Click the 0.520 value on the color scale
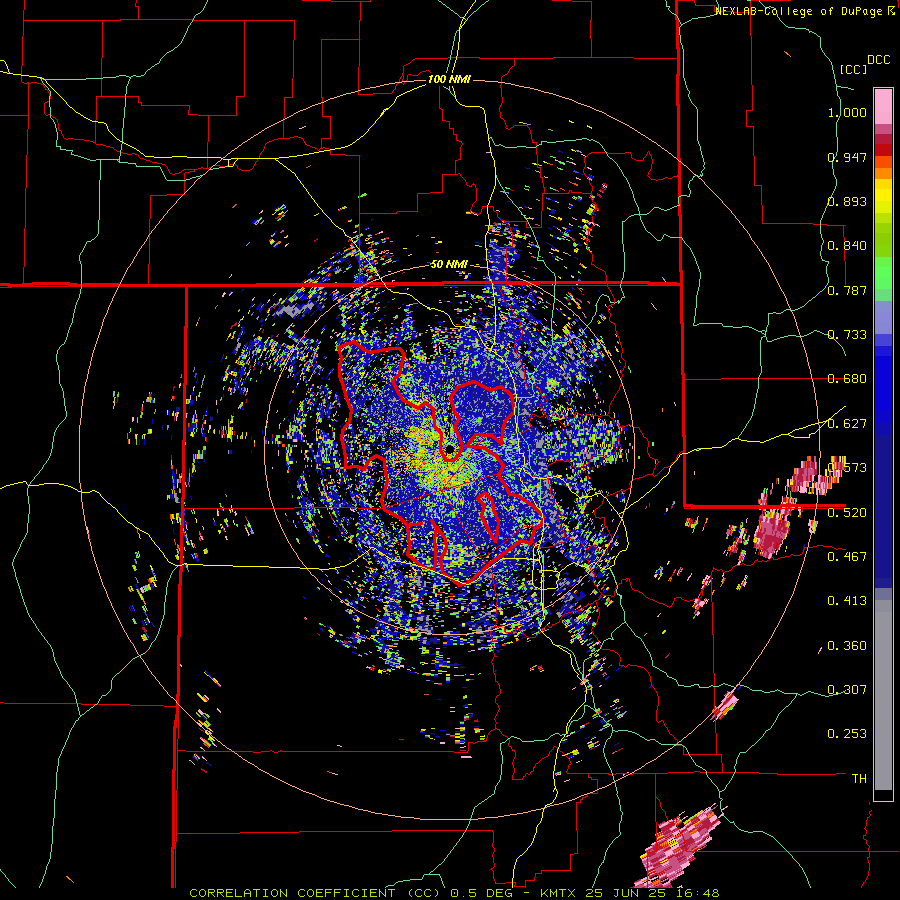 (x=847, y=513)
